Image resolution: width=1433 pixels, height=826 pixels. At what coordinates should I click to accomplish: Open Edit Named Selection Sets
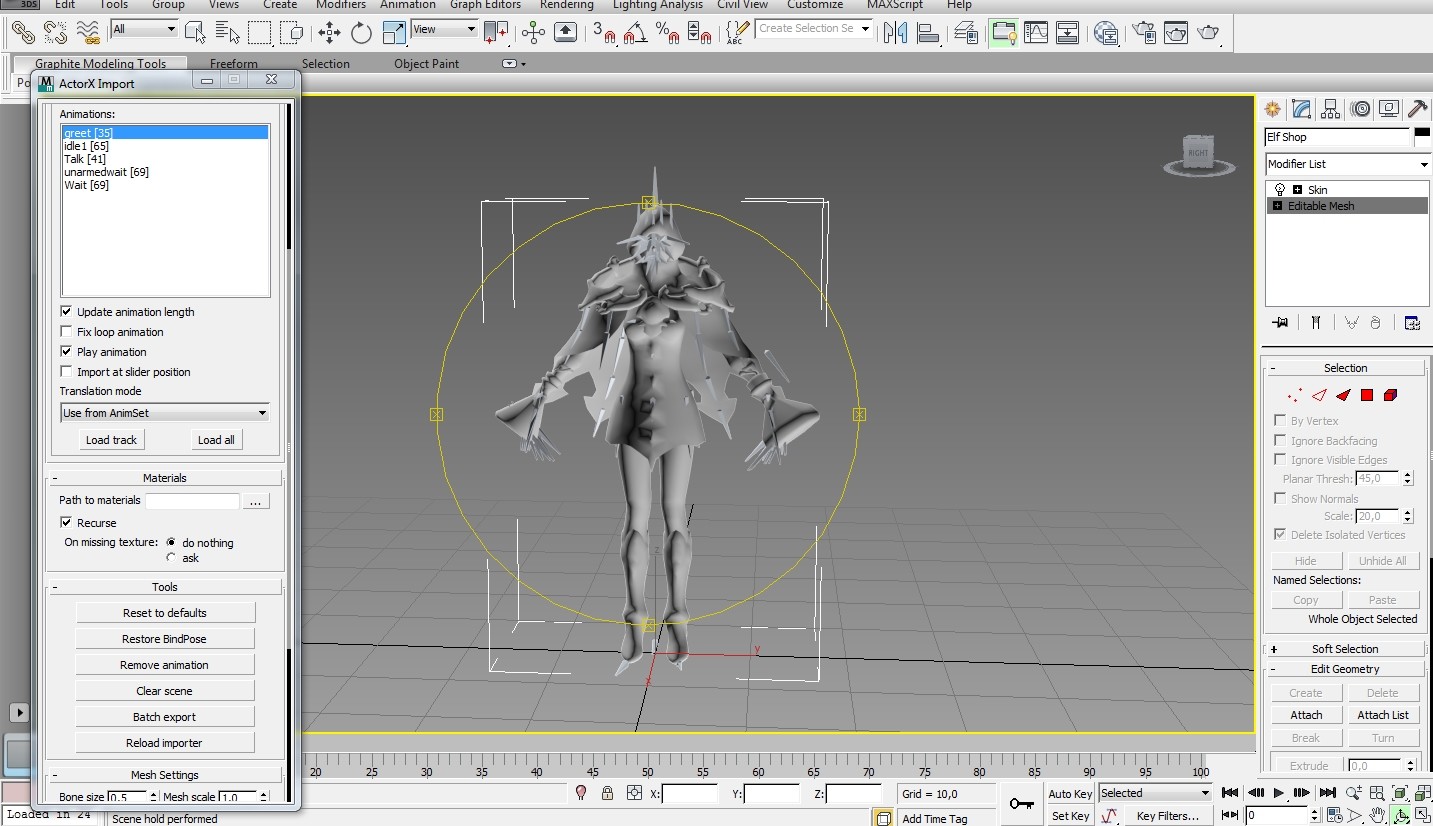735,32
